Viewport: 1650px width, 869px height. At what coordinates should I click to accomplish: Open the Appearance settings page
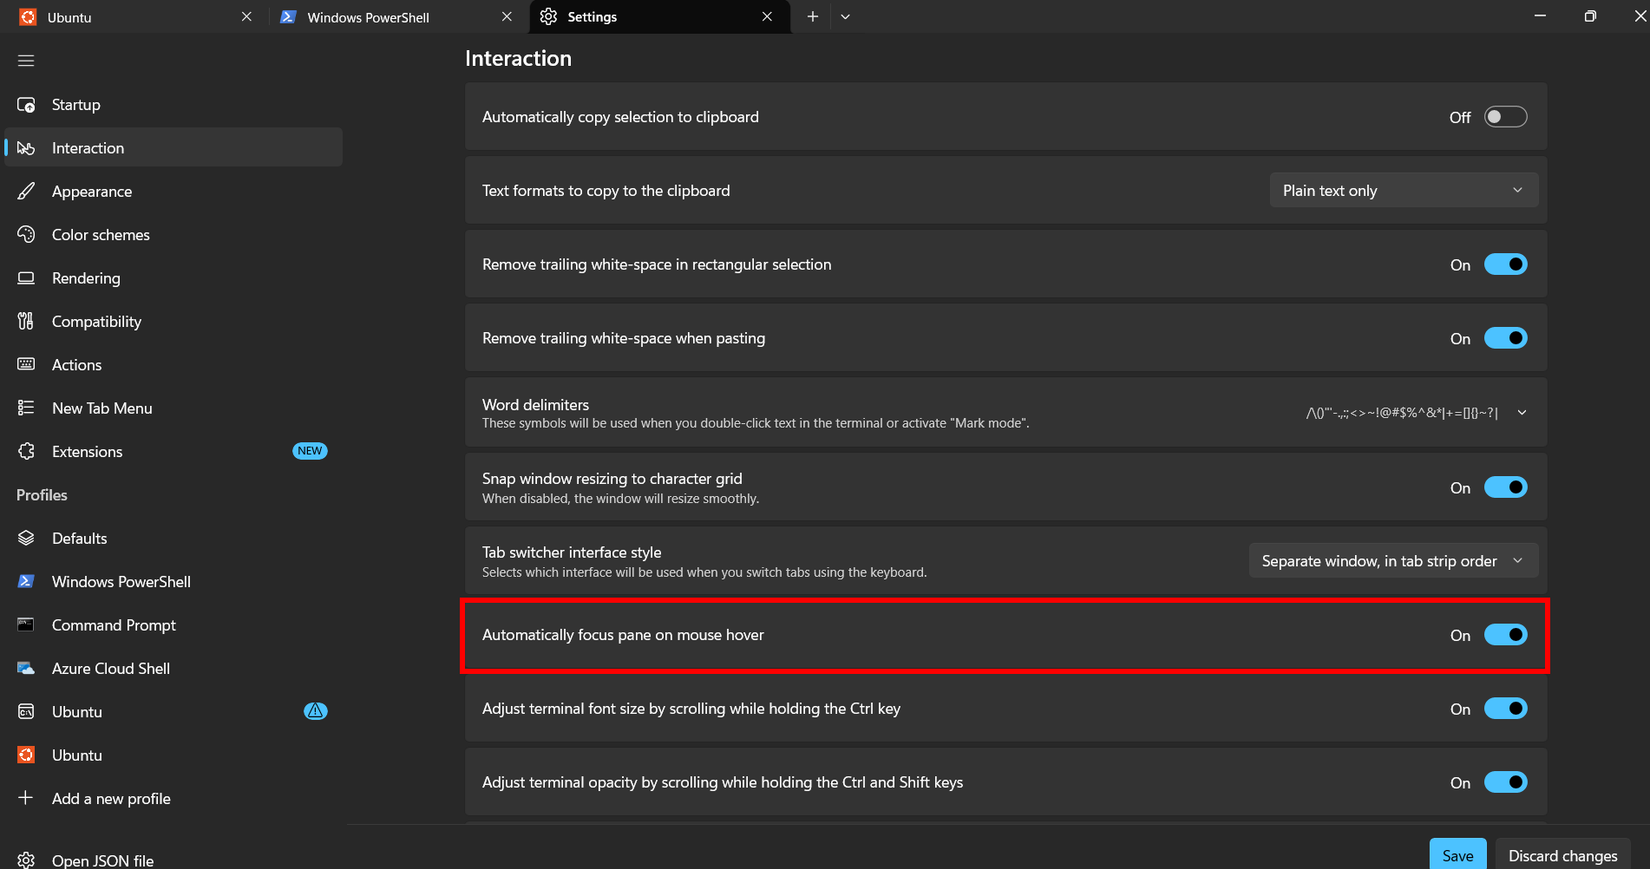(x=173, y=191)
